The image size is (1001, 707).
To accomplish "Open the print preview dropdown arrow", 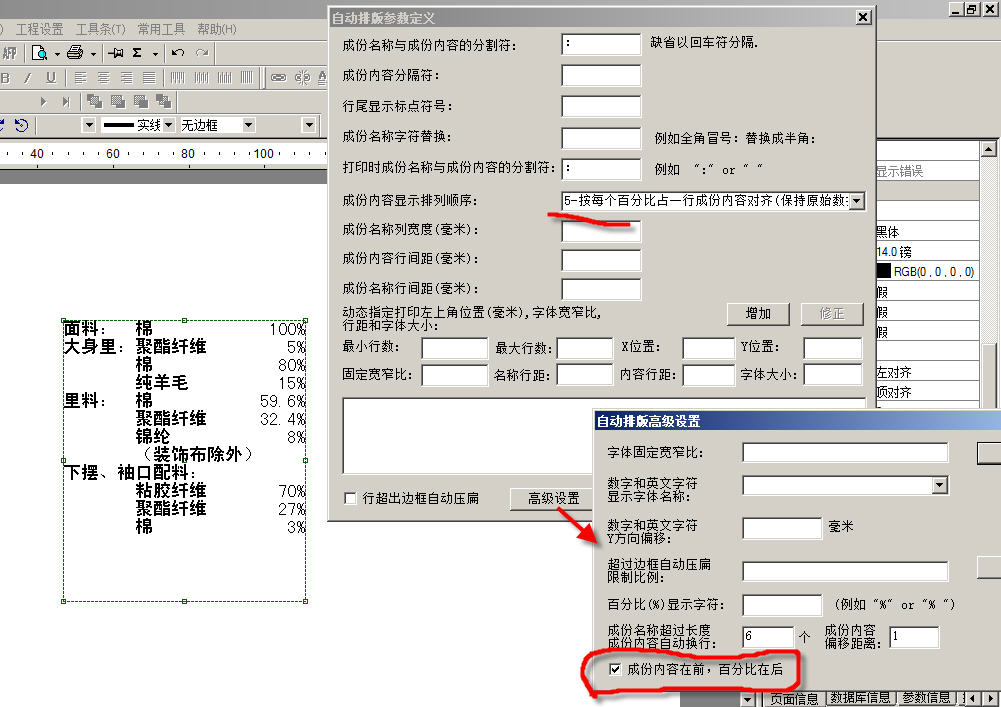I will point(57,54).
